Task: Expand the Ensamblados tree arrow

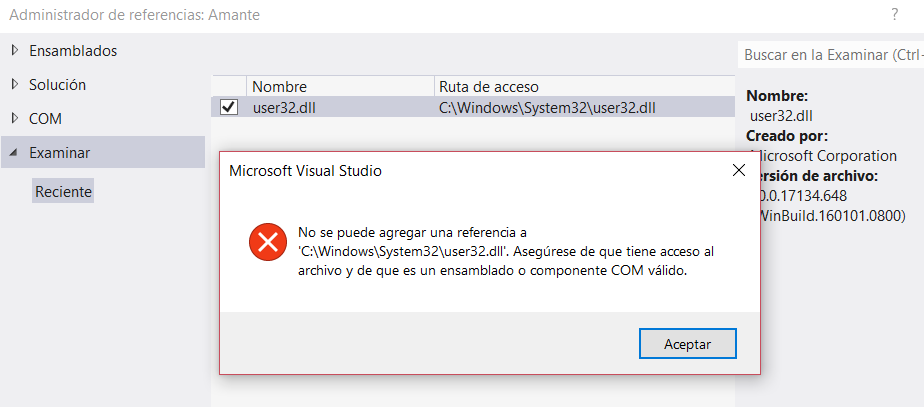Action: [15, 51]
